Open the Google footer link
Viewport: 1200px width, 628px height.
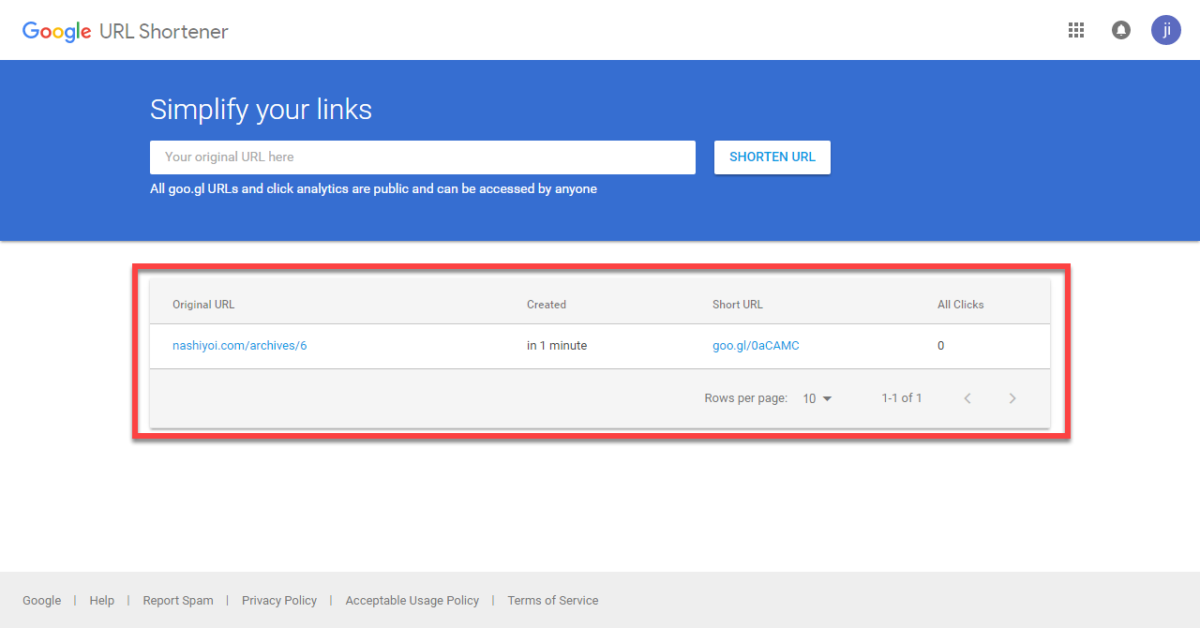pyautogui.click(x=42, y=600)
